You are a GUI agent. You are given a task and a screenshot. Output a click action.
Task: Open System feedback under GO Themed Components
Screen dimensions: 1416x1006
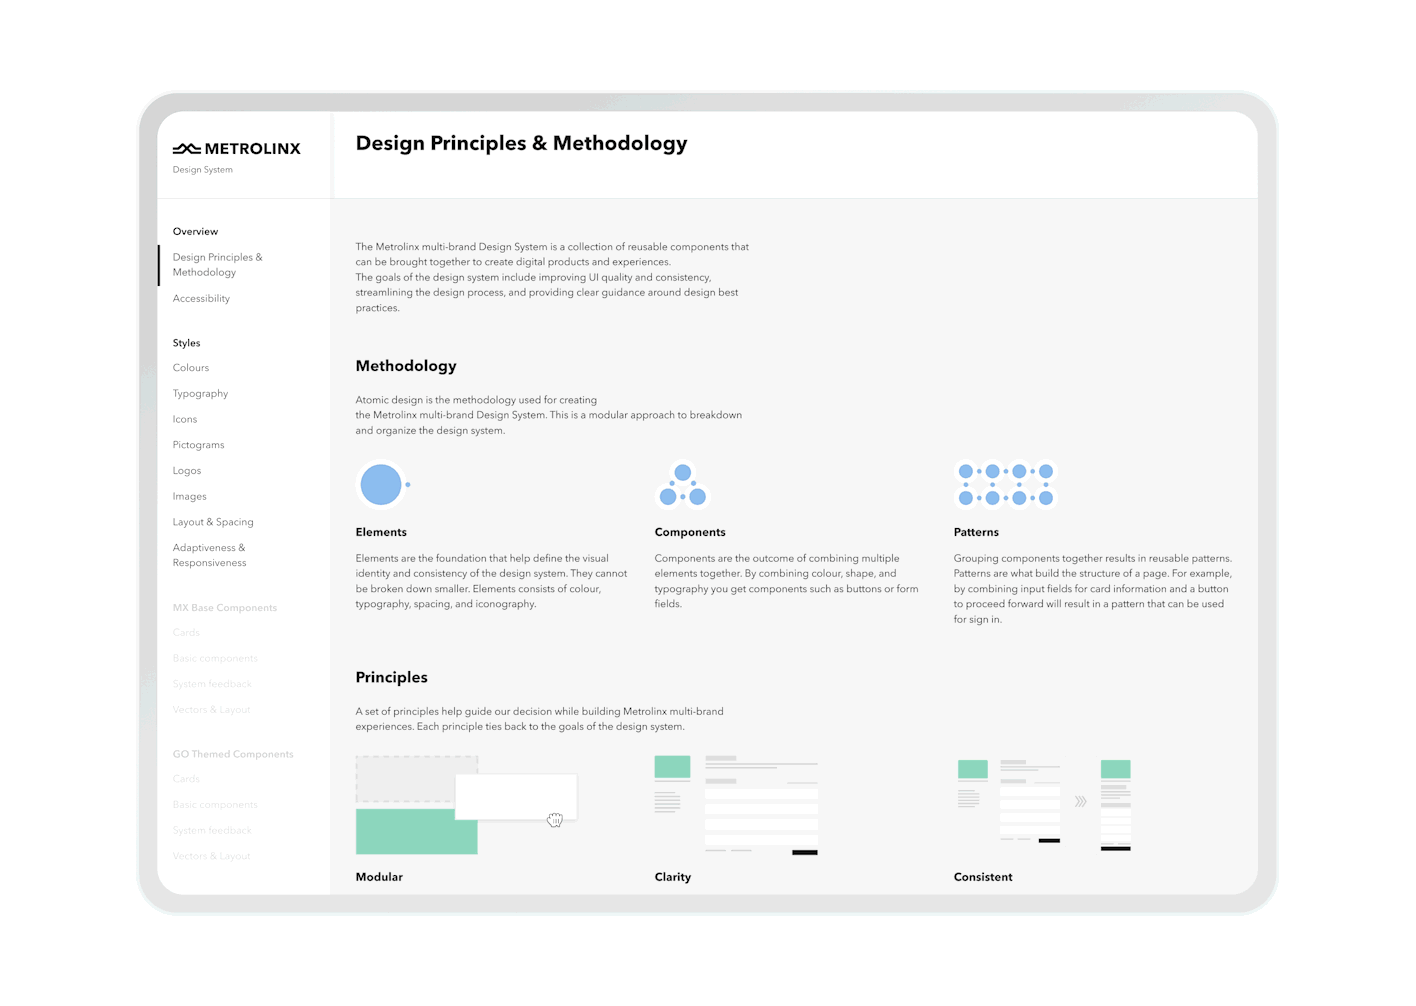tap(212, 831)
